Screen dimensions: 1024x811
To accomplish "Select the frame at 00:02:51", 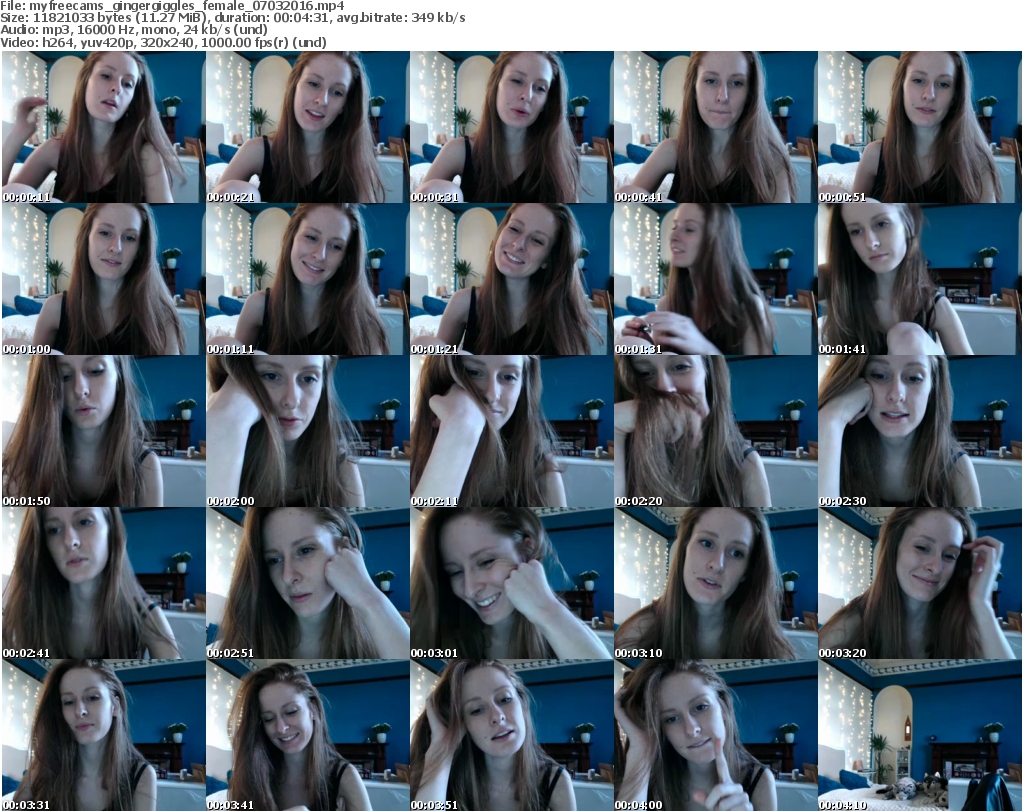I will (306, 583).
